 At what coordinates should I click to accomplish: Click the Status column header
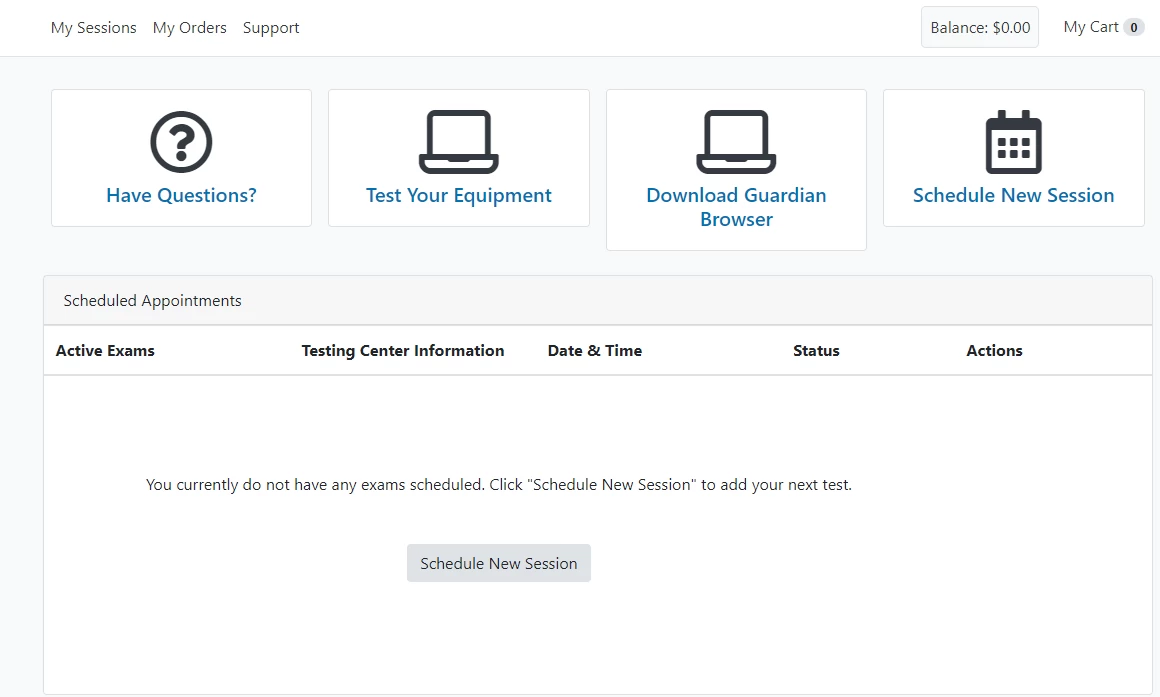816,351
